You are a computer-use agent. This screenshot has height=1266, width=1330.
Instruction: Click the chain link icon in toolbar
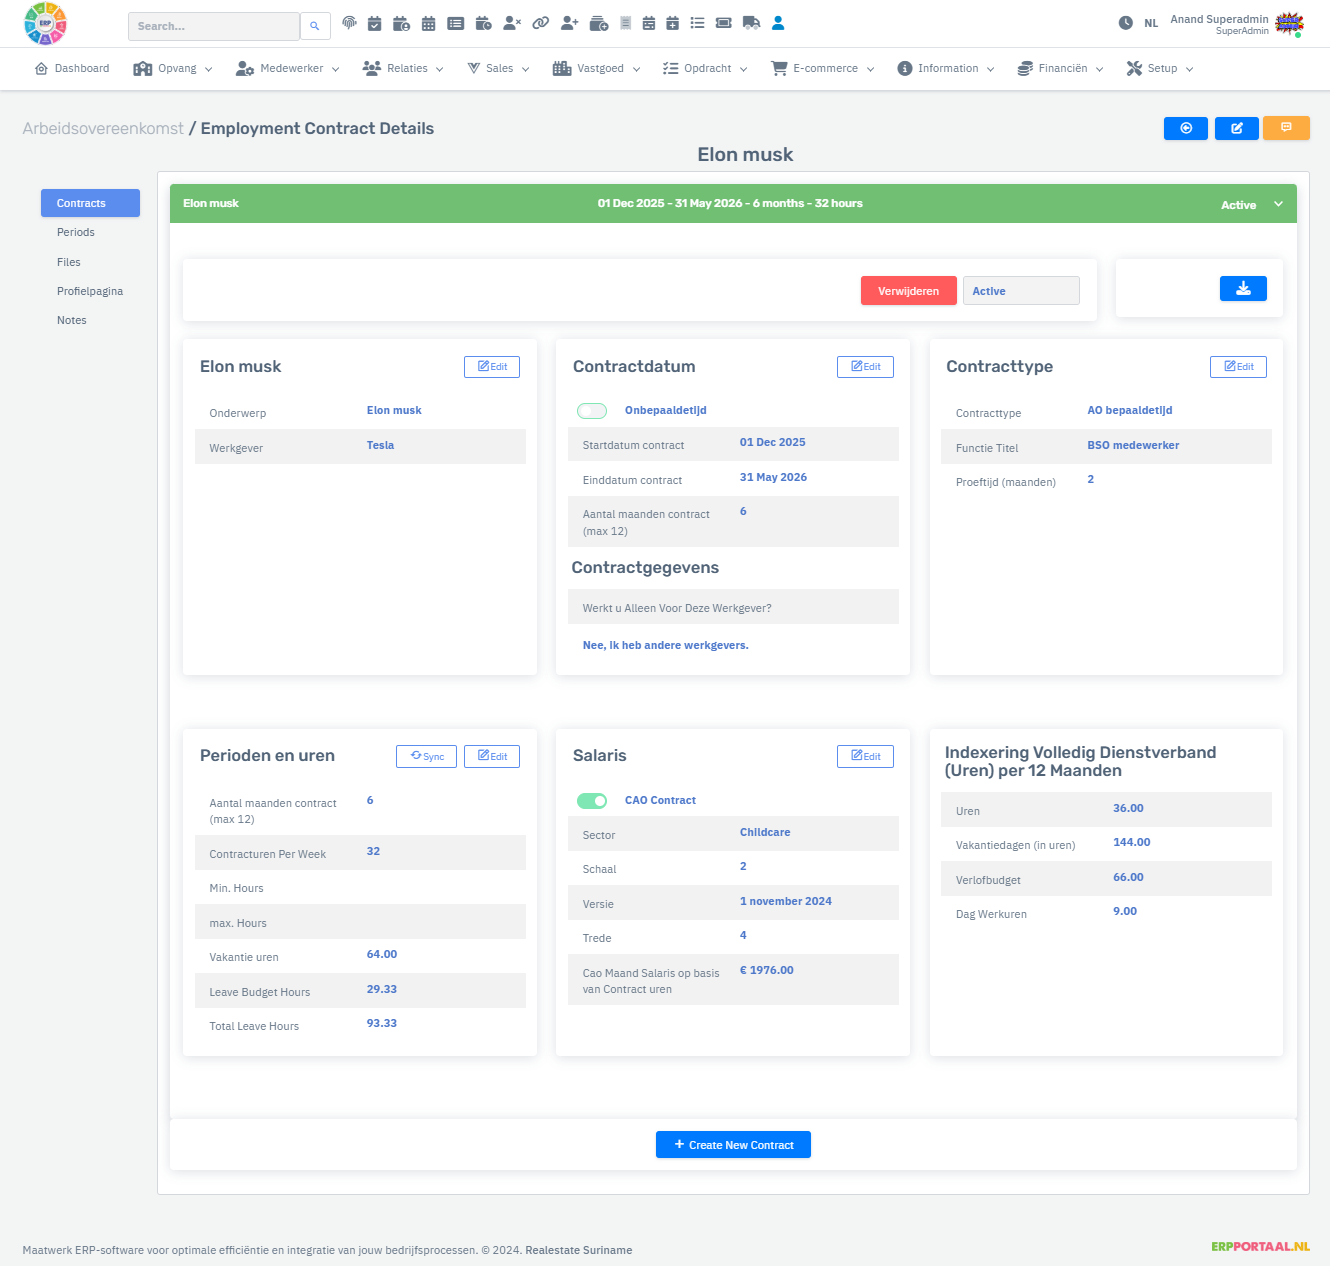tap(540, 23)
